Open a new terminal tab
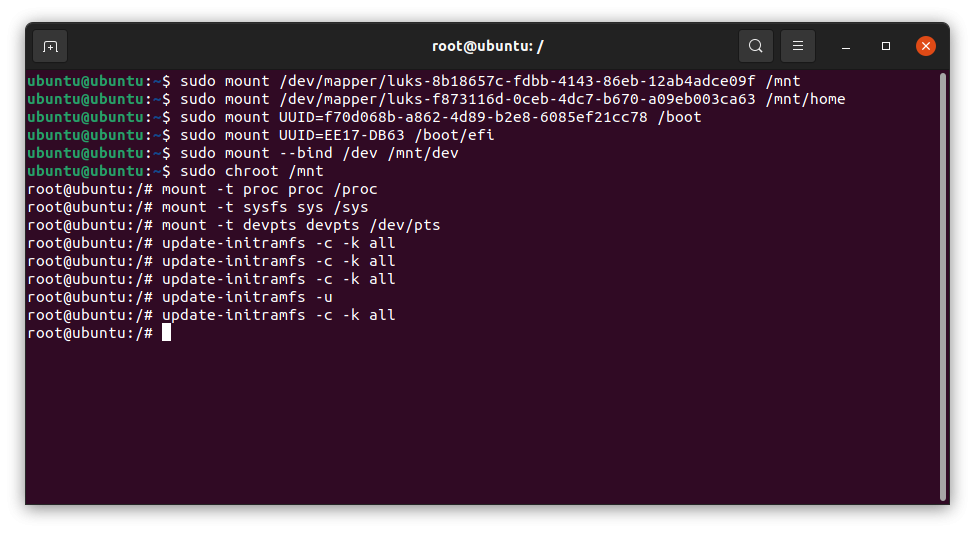 pyautogui.click(x=50, y=47)
